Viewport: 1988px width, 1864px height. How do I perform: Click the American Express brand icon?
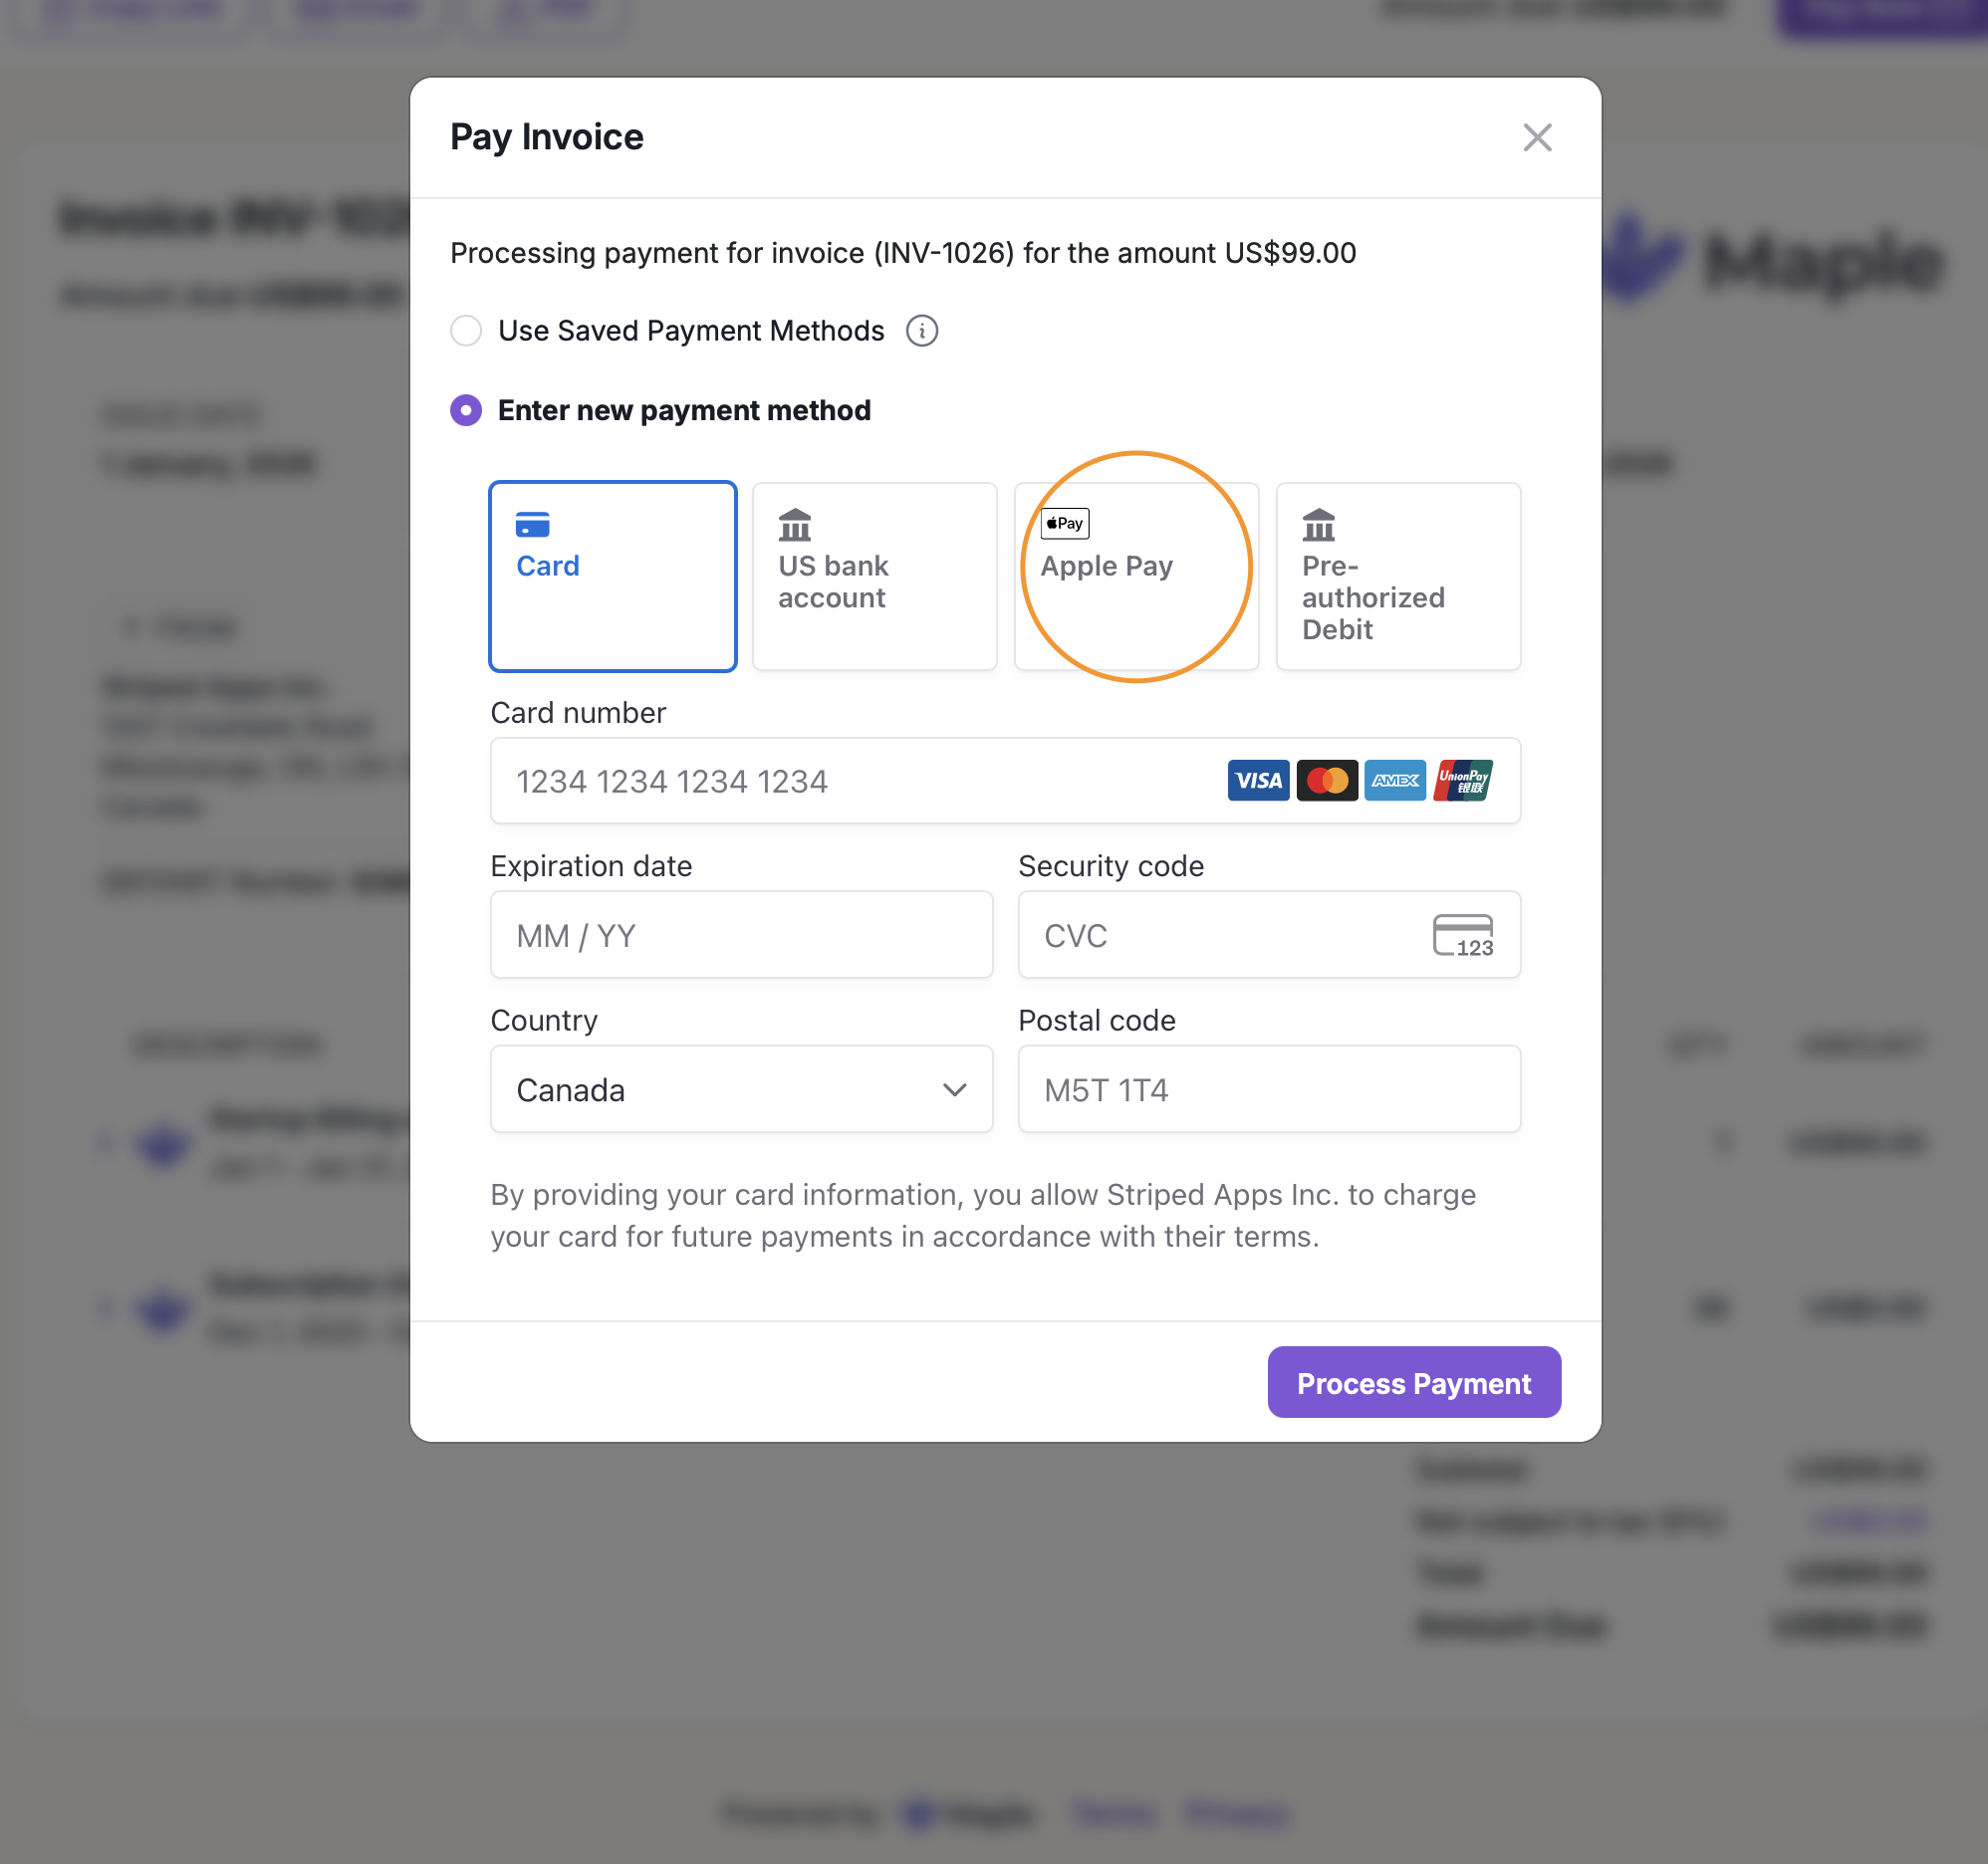(x=1394, y=780)
